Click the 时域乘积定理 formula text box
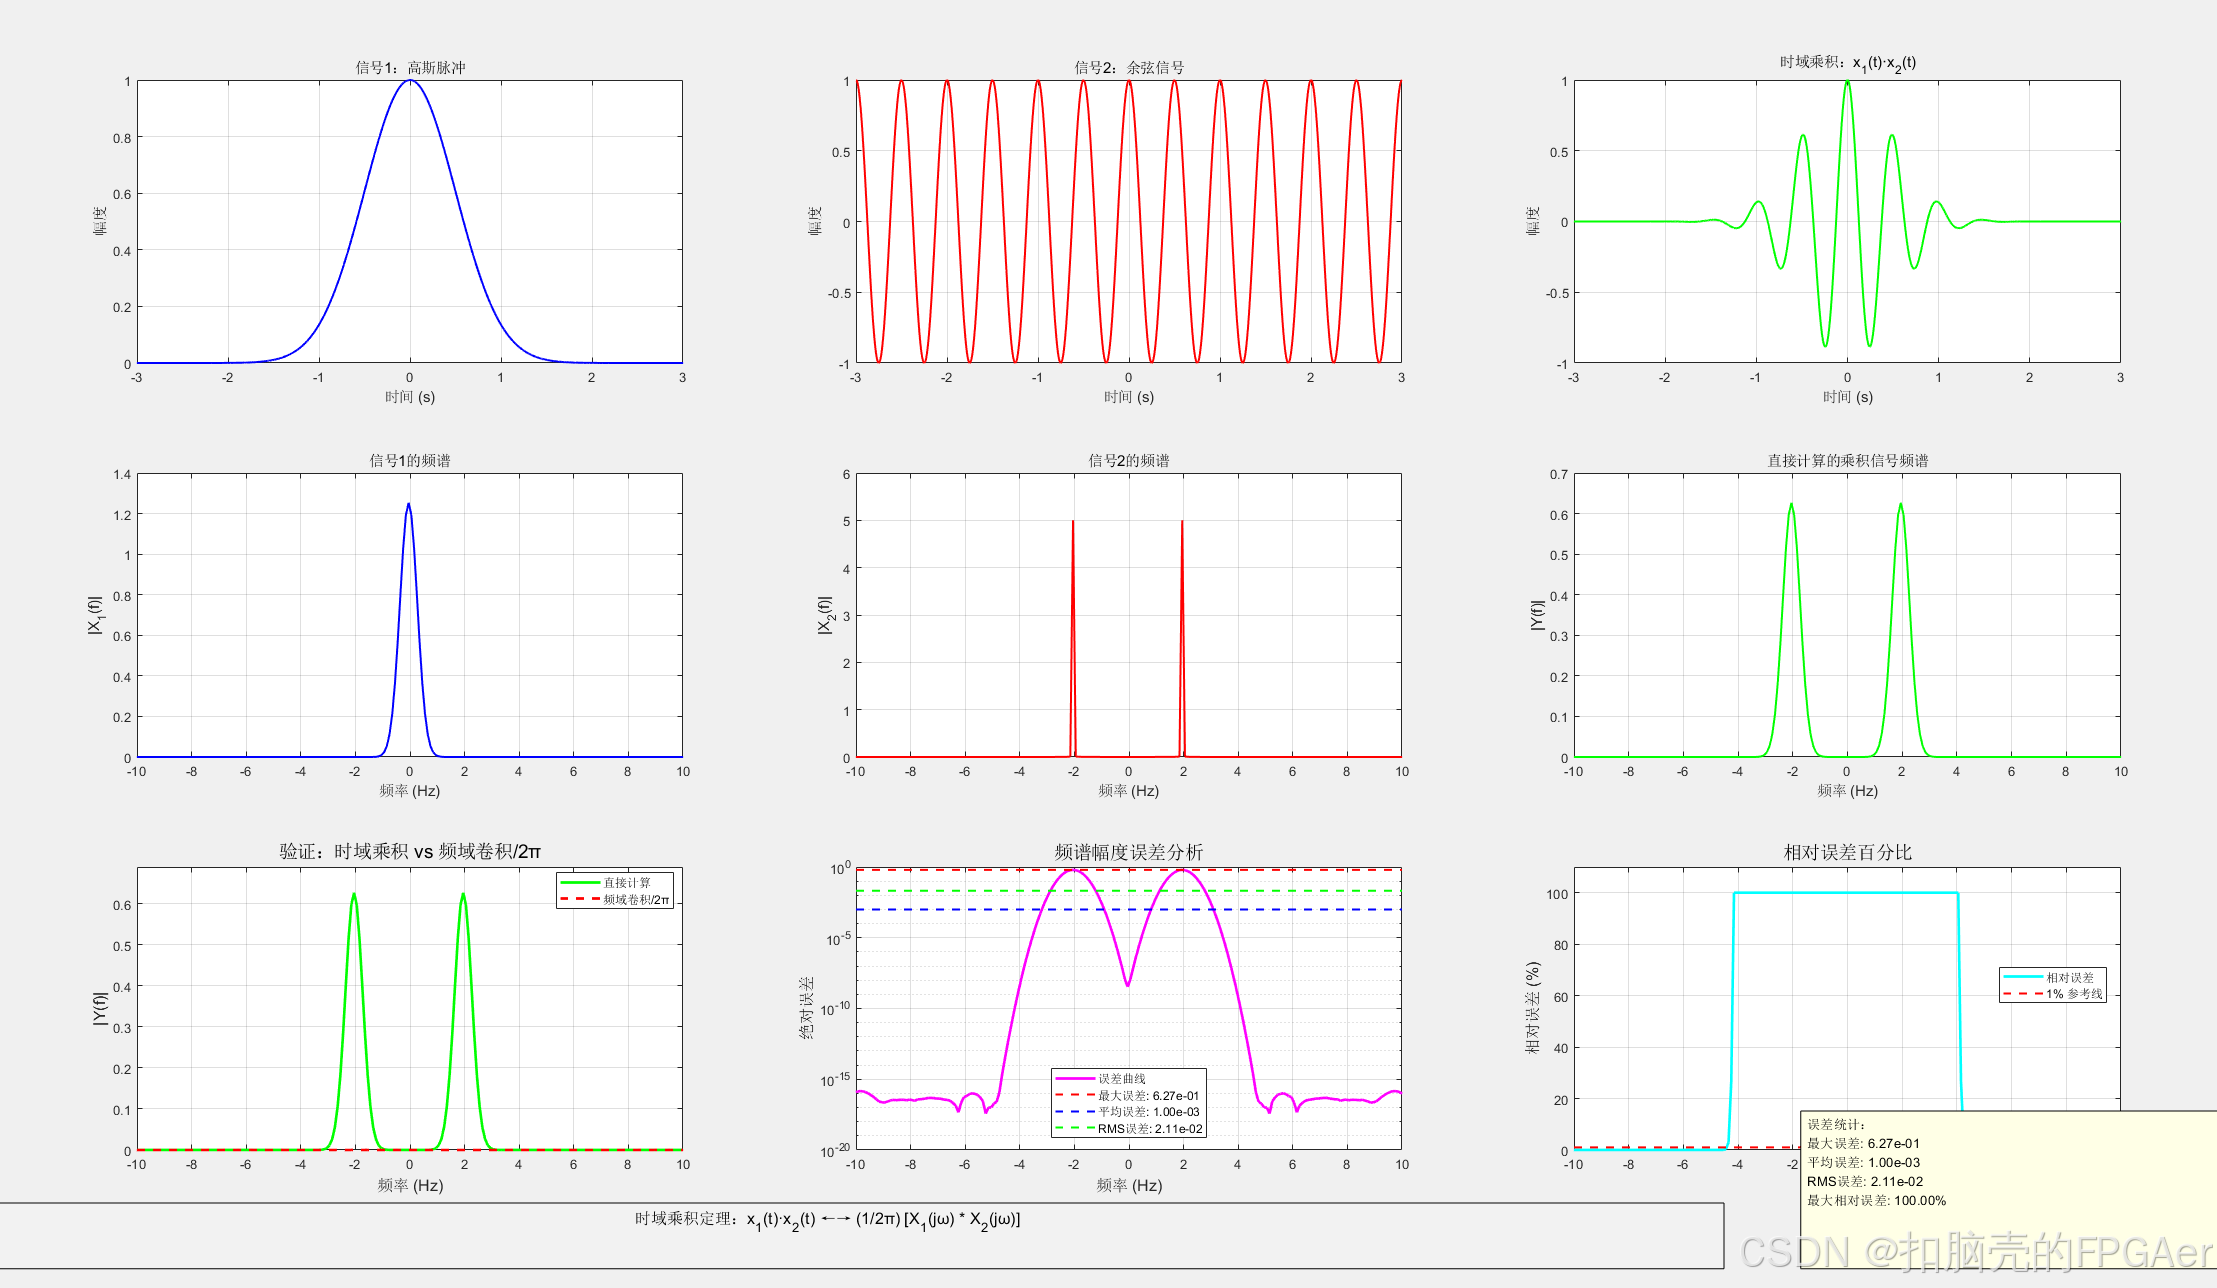The width and height of the screenshot is (2217, 1288). click(x=827, y=1219)
